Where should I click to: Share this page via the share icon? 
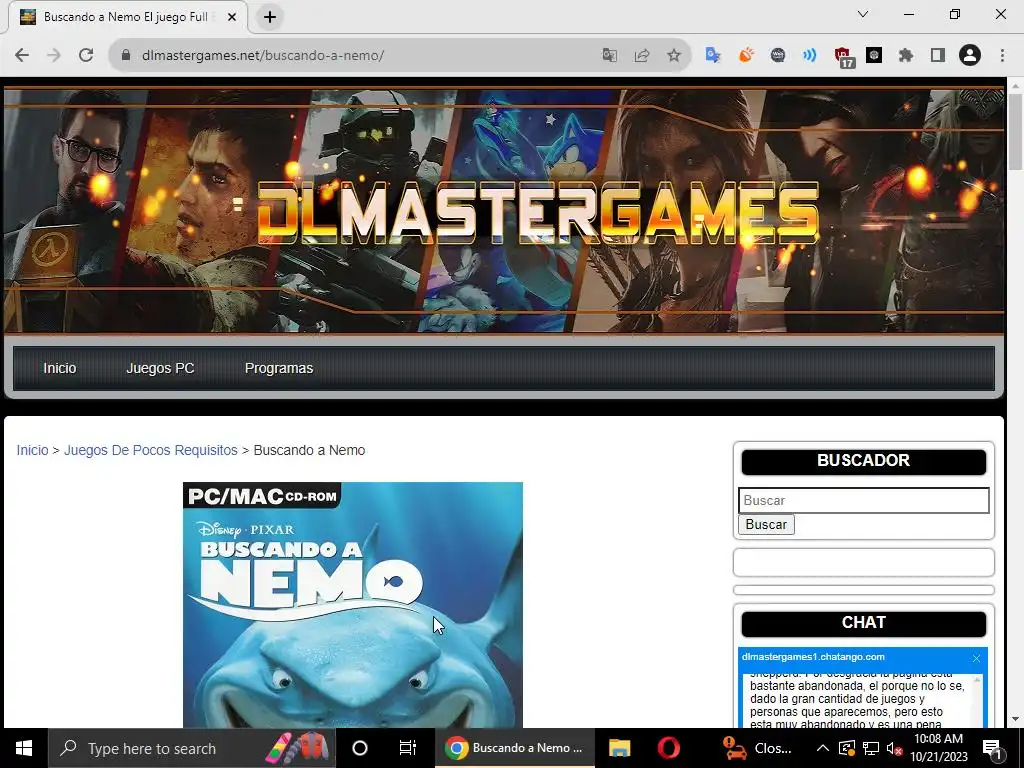tap(642, 56)
